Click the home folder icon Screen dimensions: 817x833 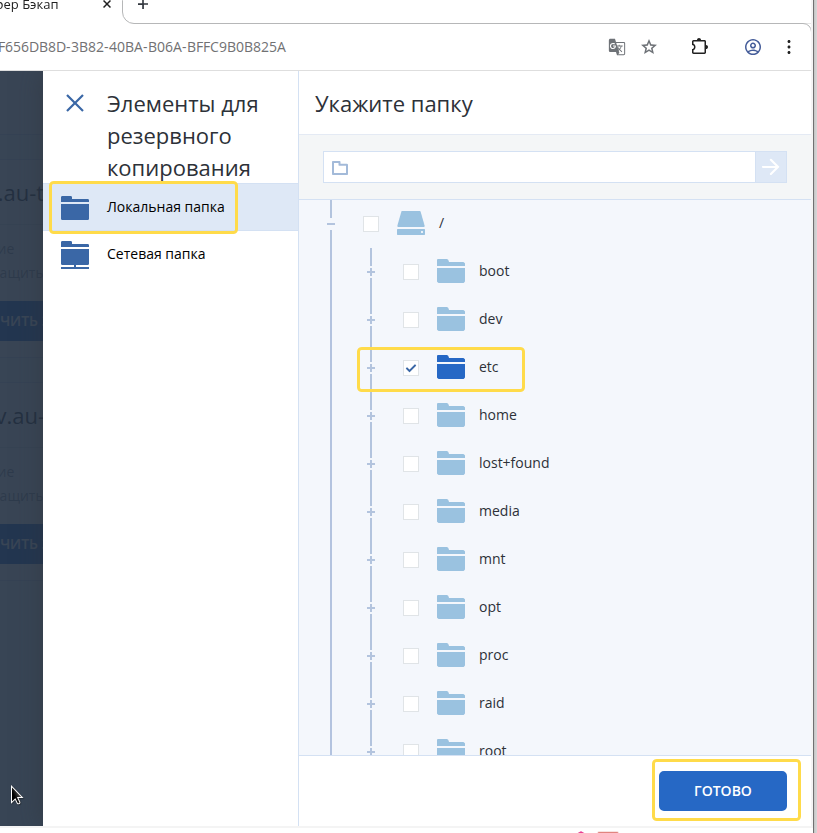coord(450,415)
